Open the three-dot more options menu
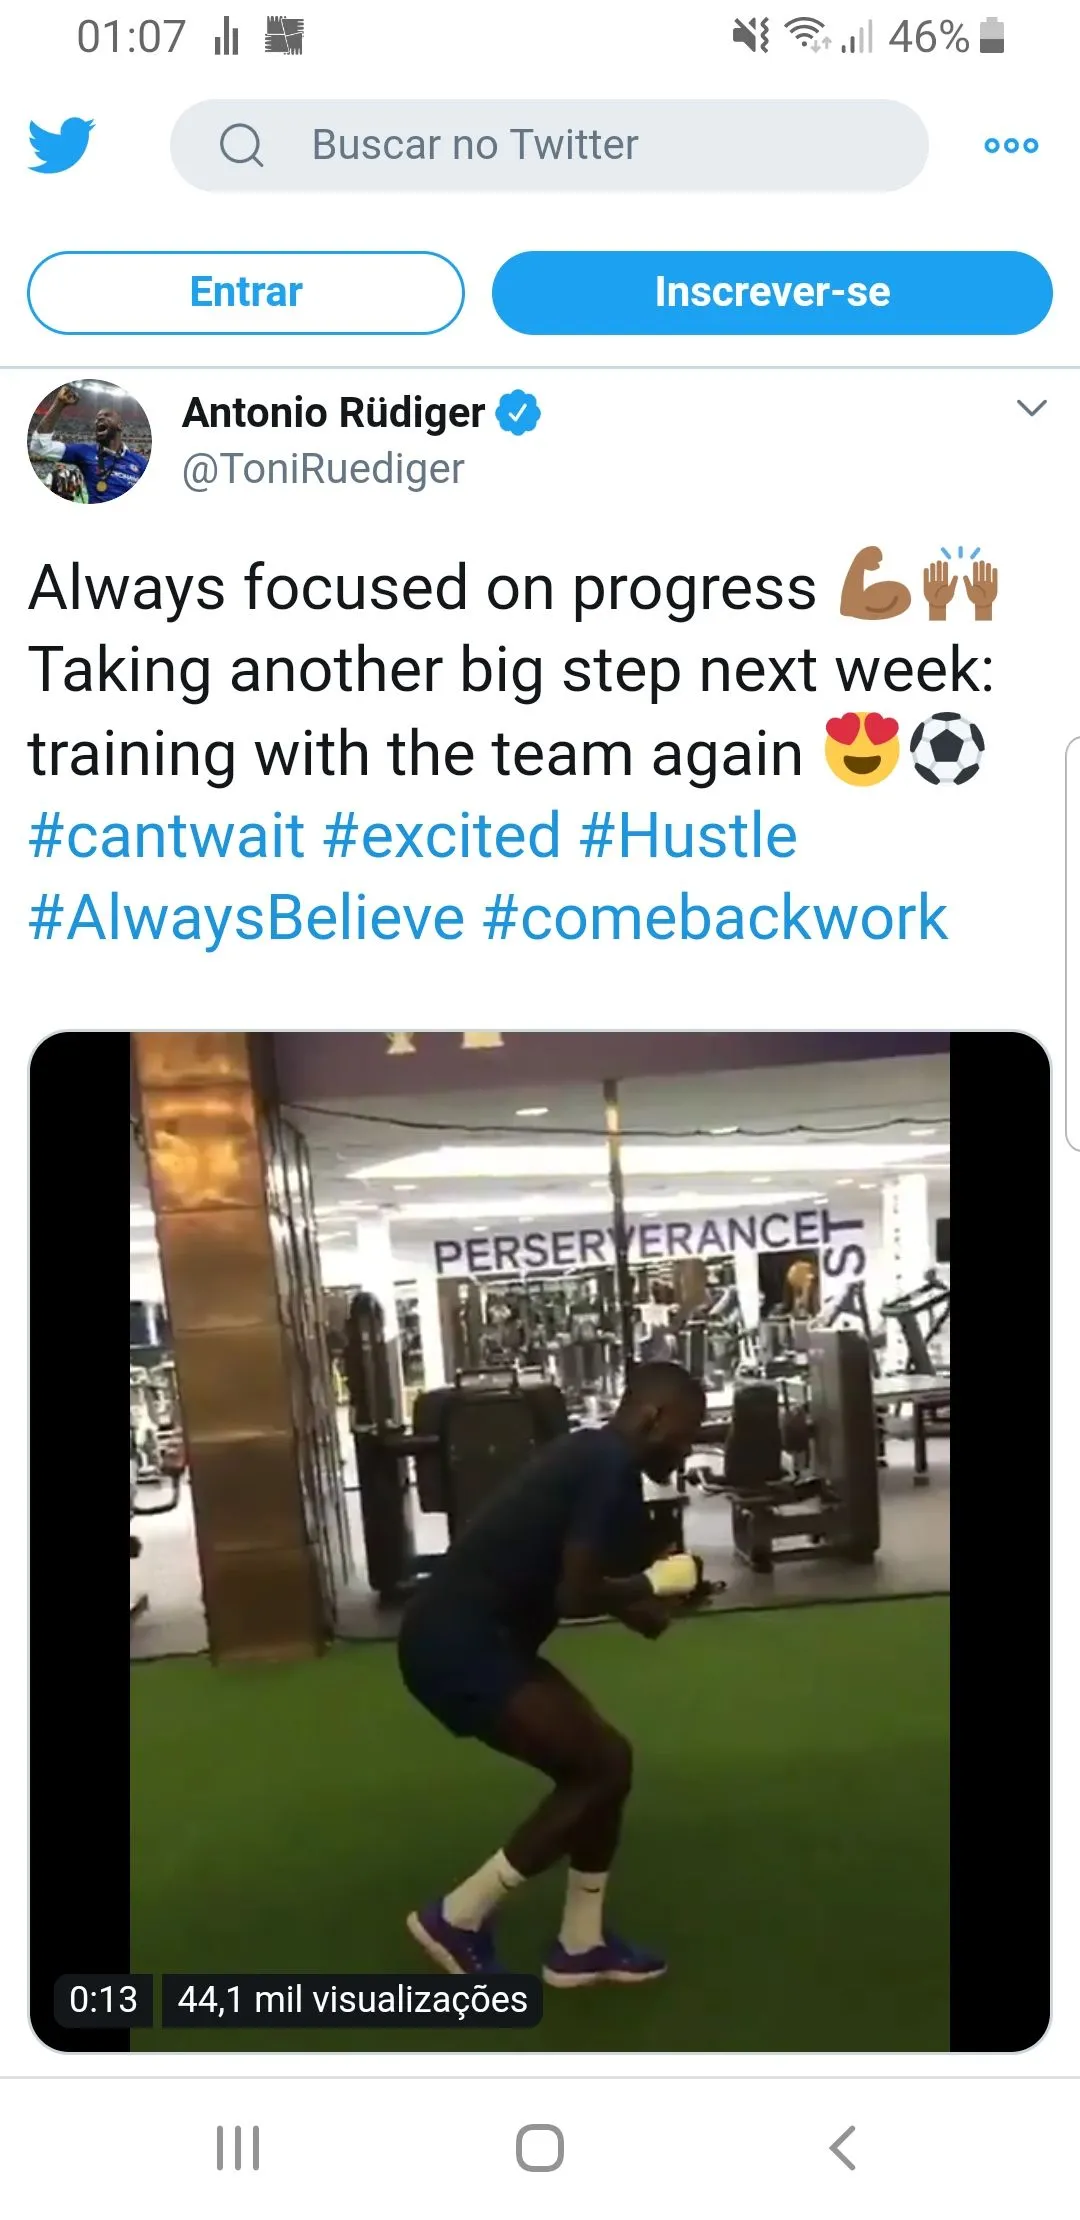1080x2220 pixels. pyautogui.click(x=1011, y=145)
